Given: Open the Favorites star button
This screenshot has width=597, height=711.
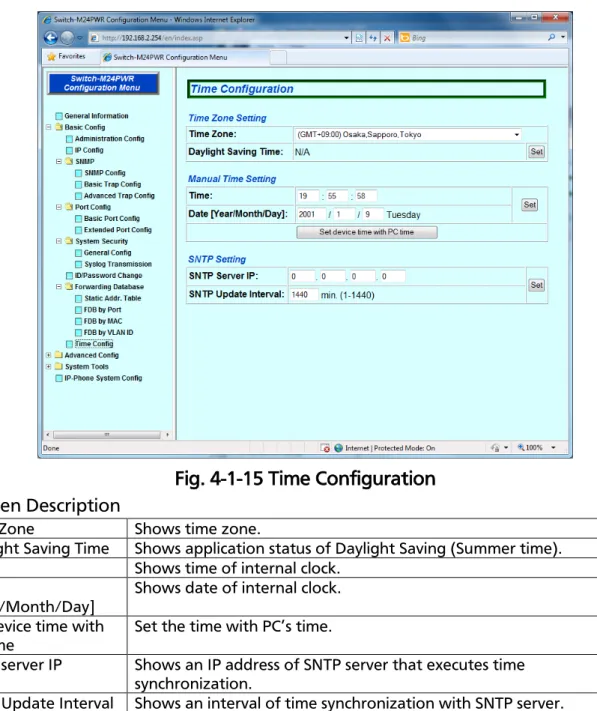Looking at the screenshot, I should [x=66, y=56].
